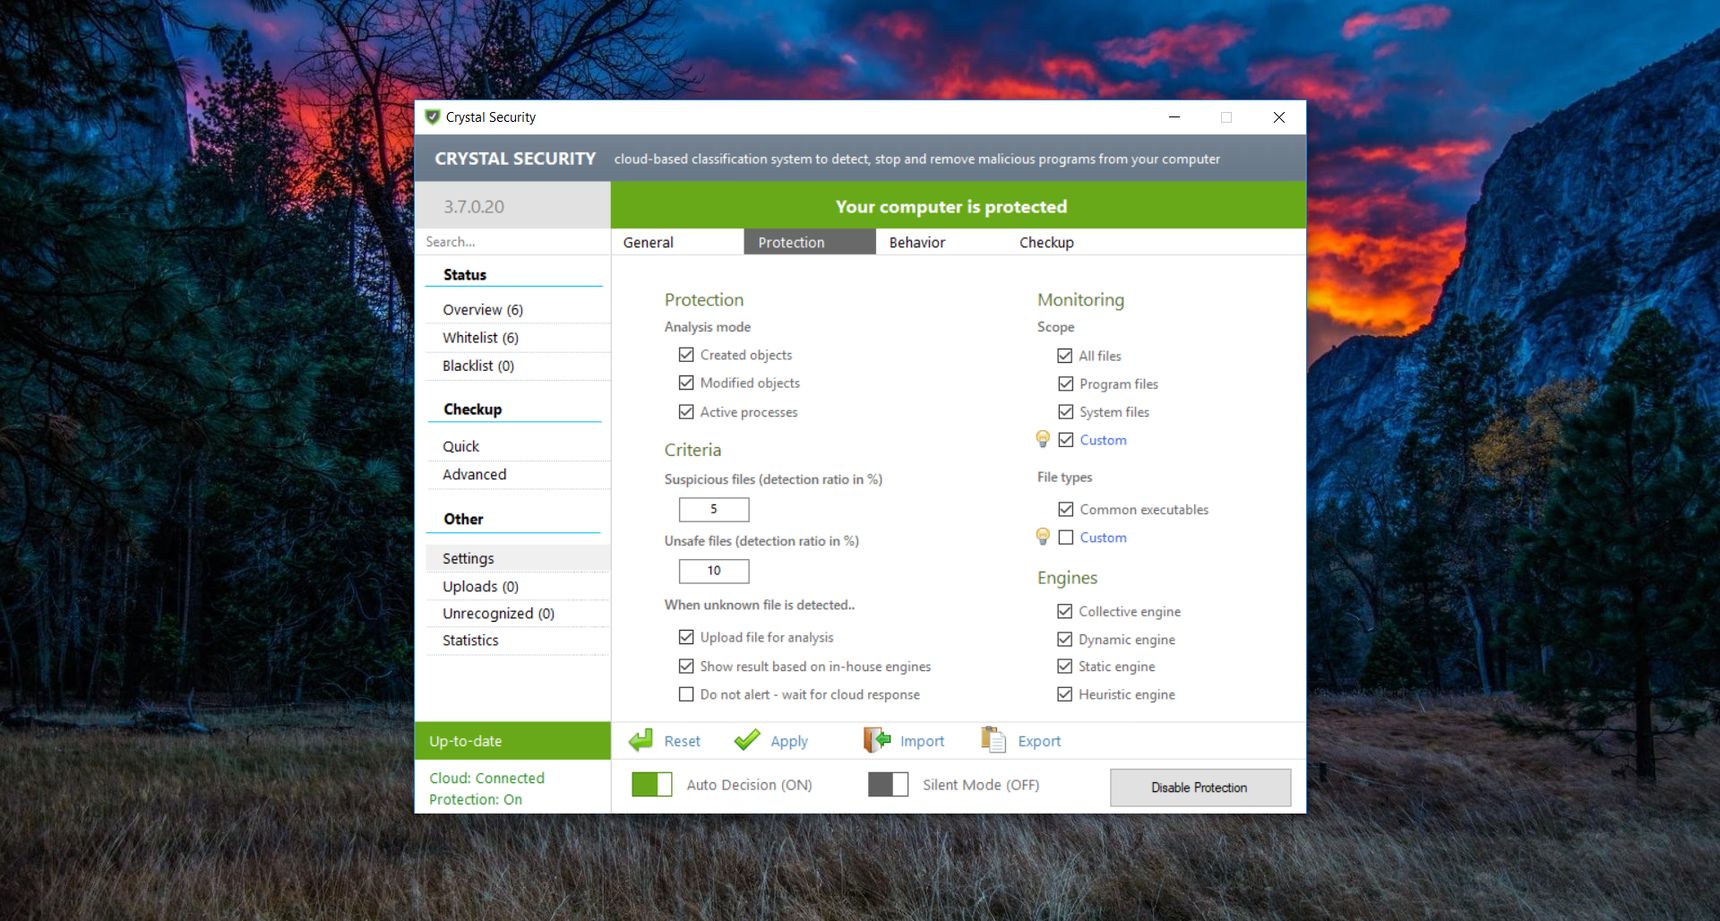Screen dimensions: 1720x921
Task: Click the Export text label
Action: click(x=1039, y=741)
